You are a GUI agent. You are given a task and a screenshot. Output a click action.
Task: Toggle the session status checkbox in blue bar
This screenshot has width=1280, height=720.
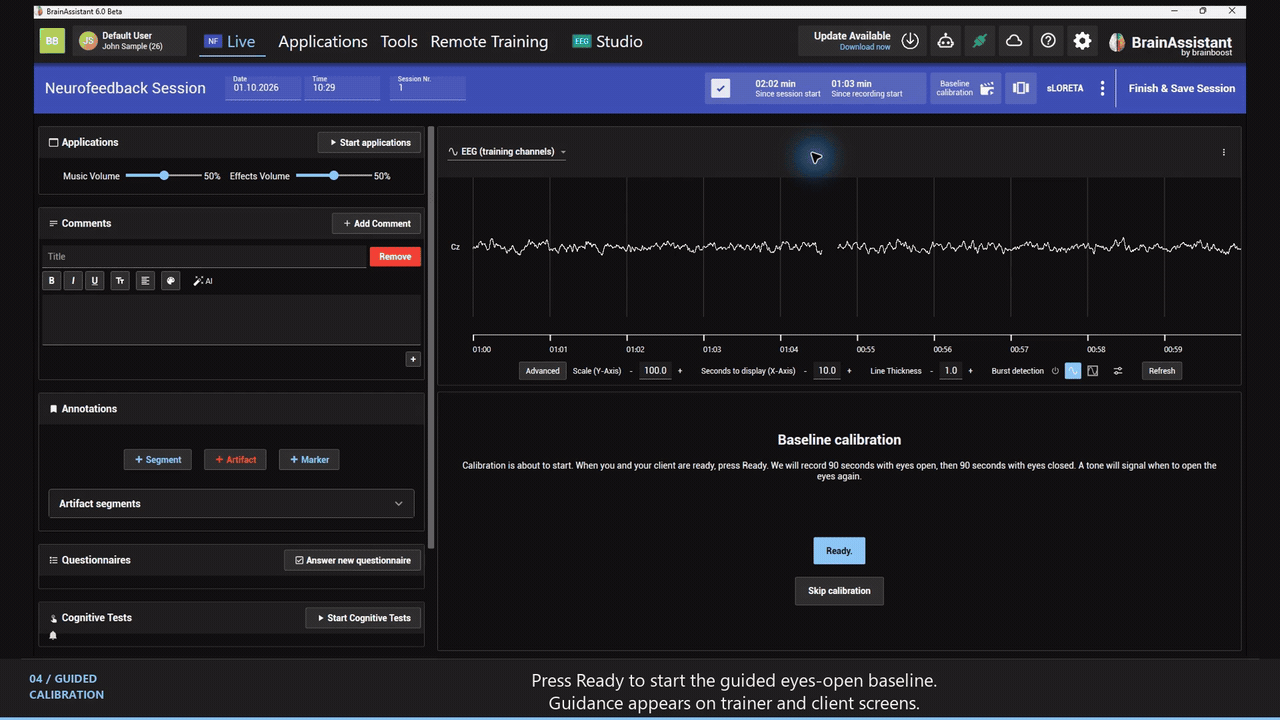coord(721,88)
